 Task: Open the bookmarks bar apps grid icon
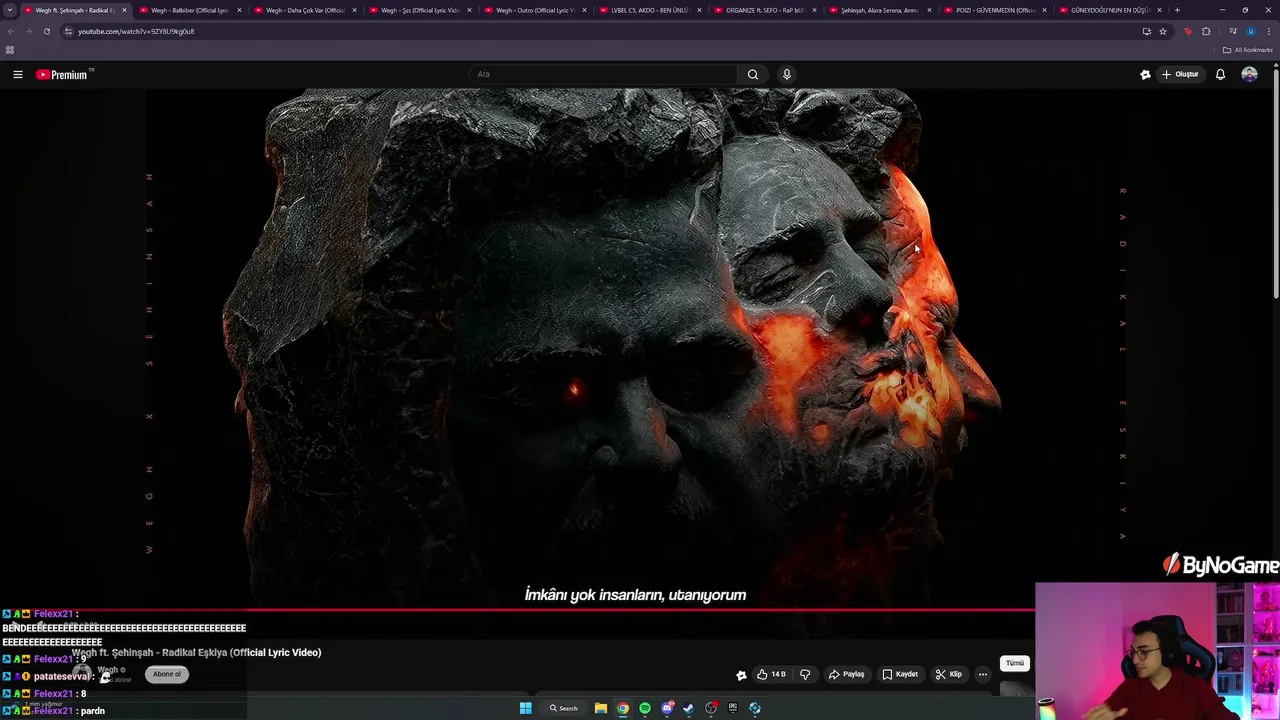click(x=10, y=50)
